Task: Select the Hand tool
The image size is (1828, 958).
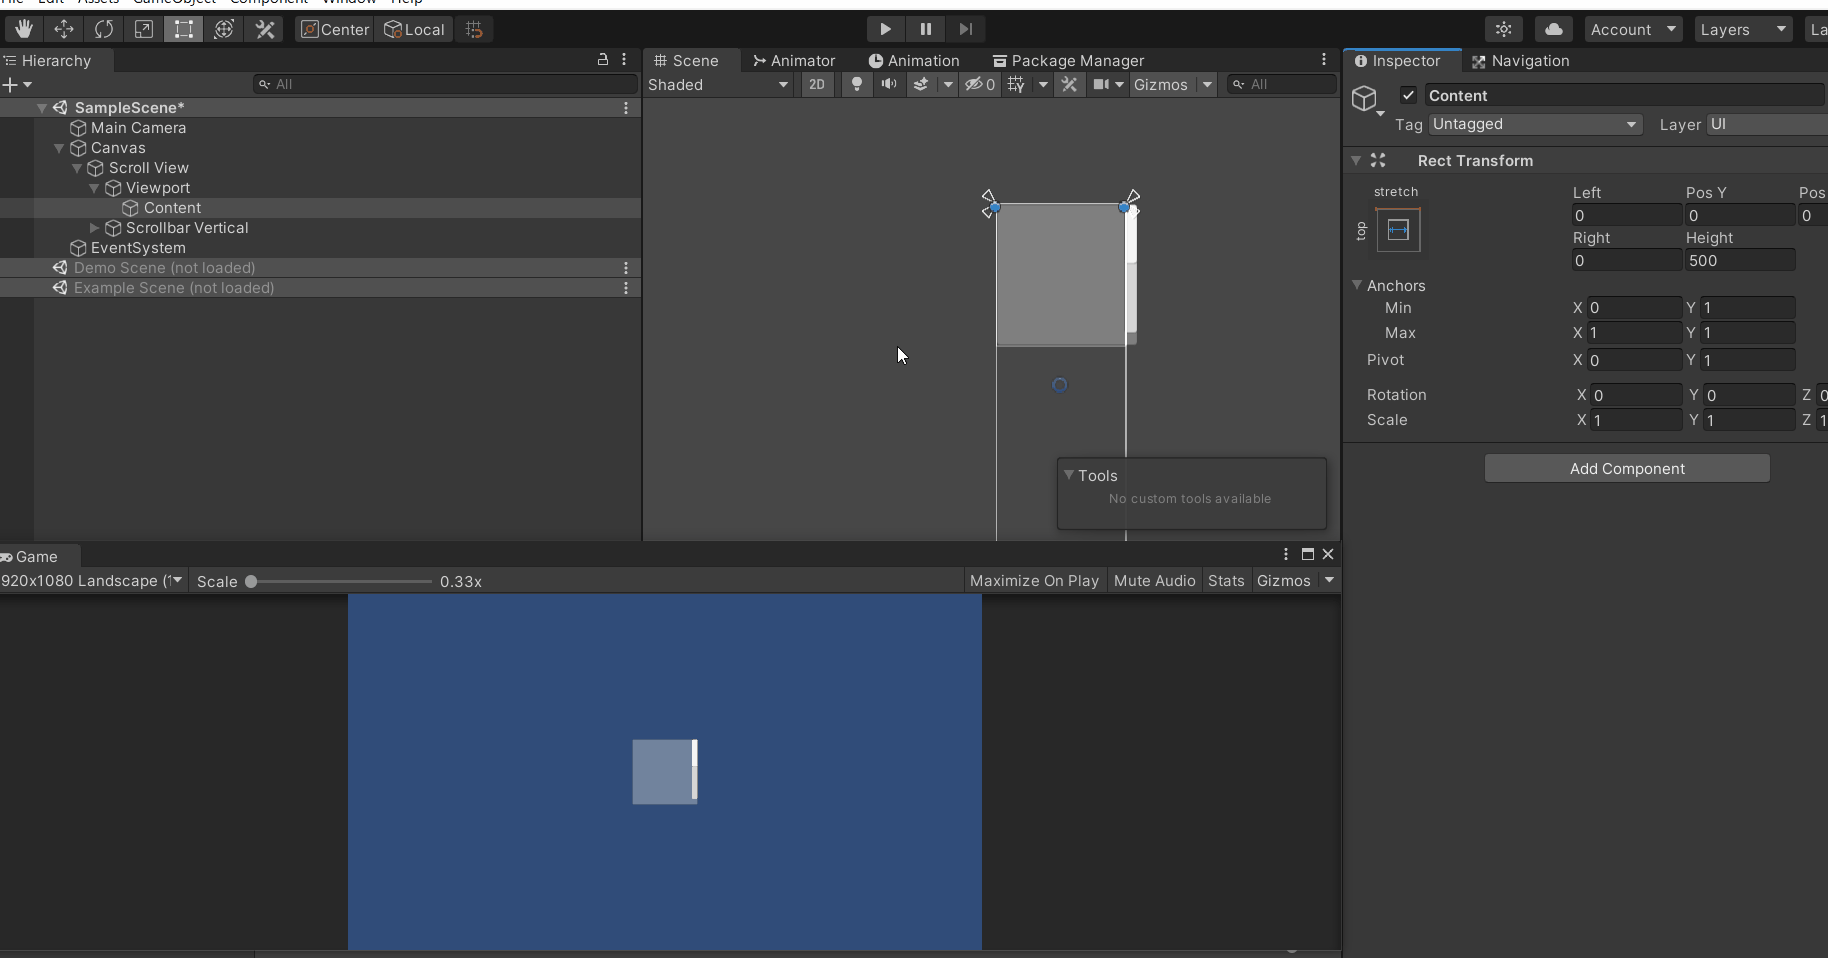Action: point(23,29)
